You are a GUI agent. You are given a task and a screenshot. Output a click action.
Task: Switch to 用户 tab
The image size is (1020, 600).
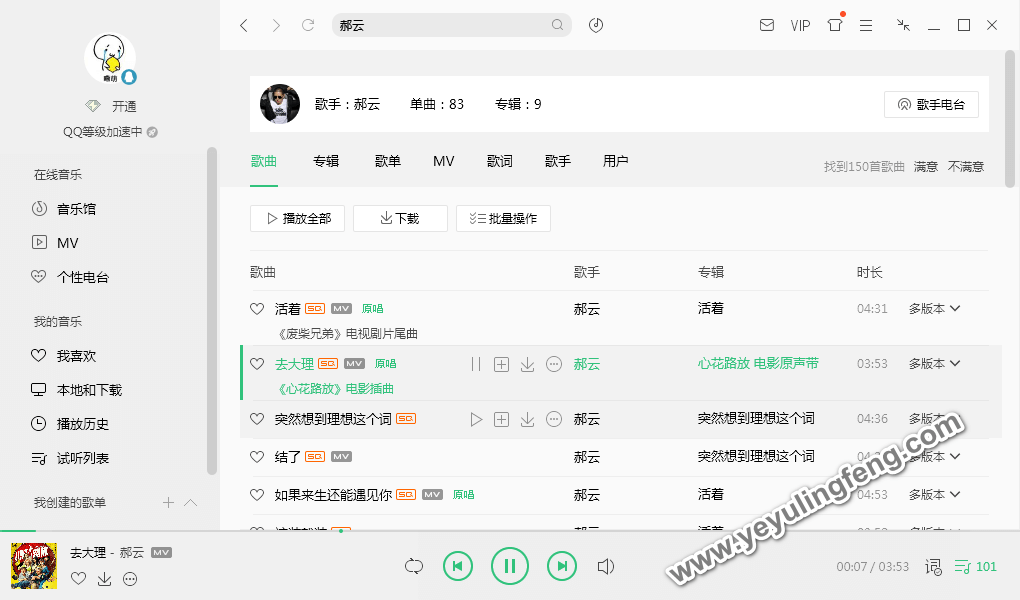pos(615,161)
